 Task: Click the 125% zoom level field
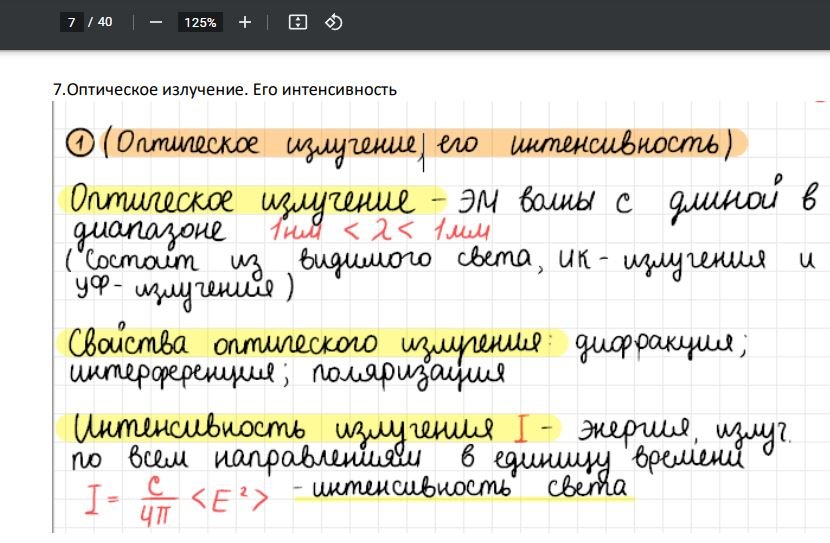(x=200, y=22)
